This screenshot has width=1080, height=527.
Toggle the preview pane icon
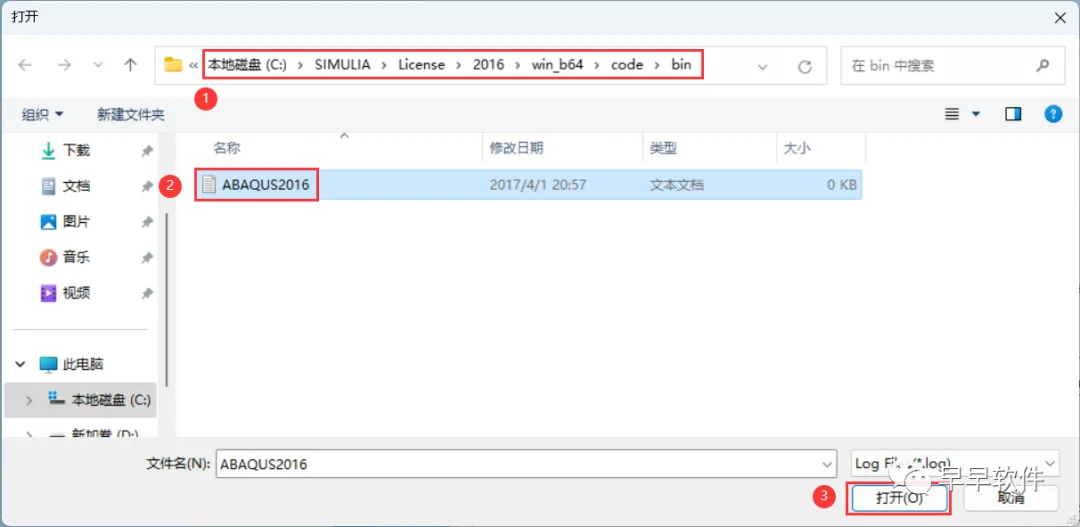[x=1013, y=114]
